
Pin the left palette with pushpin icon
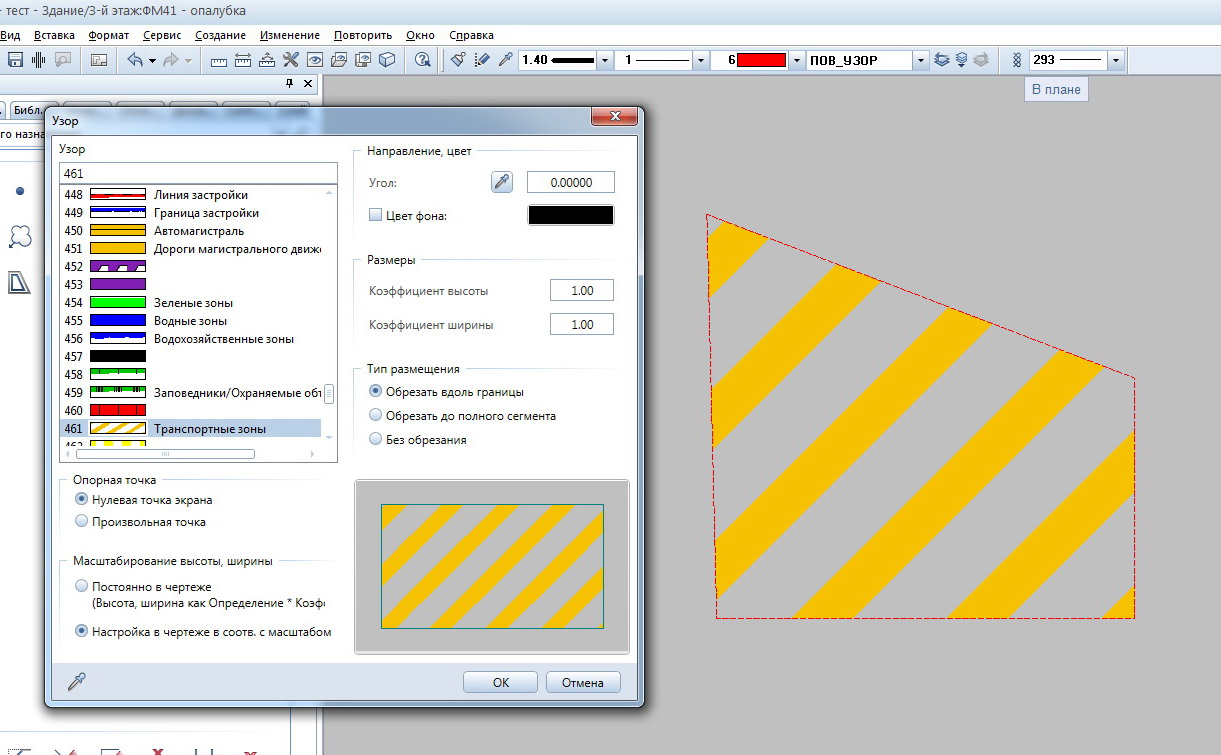coord(290,83)
